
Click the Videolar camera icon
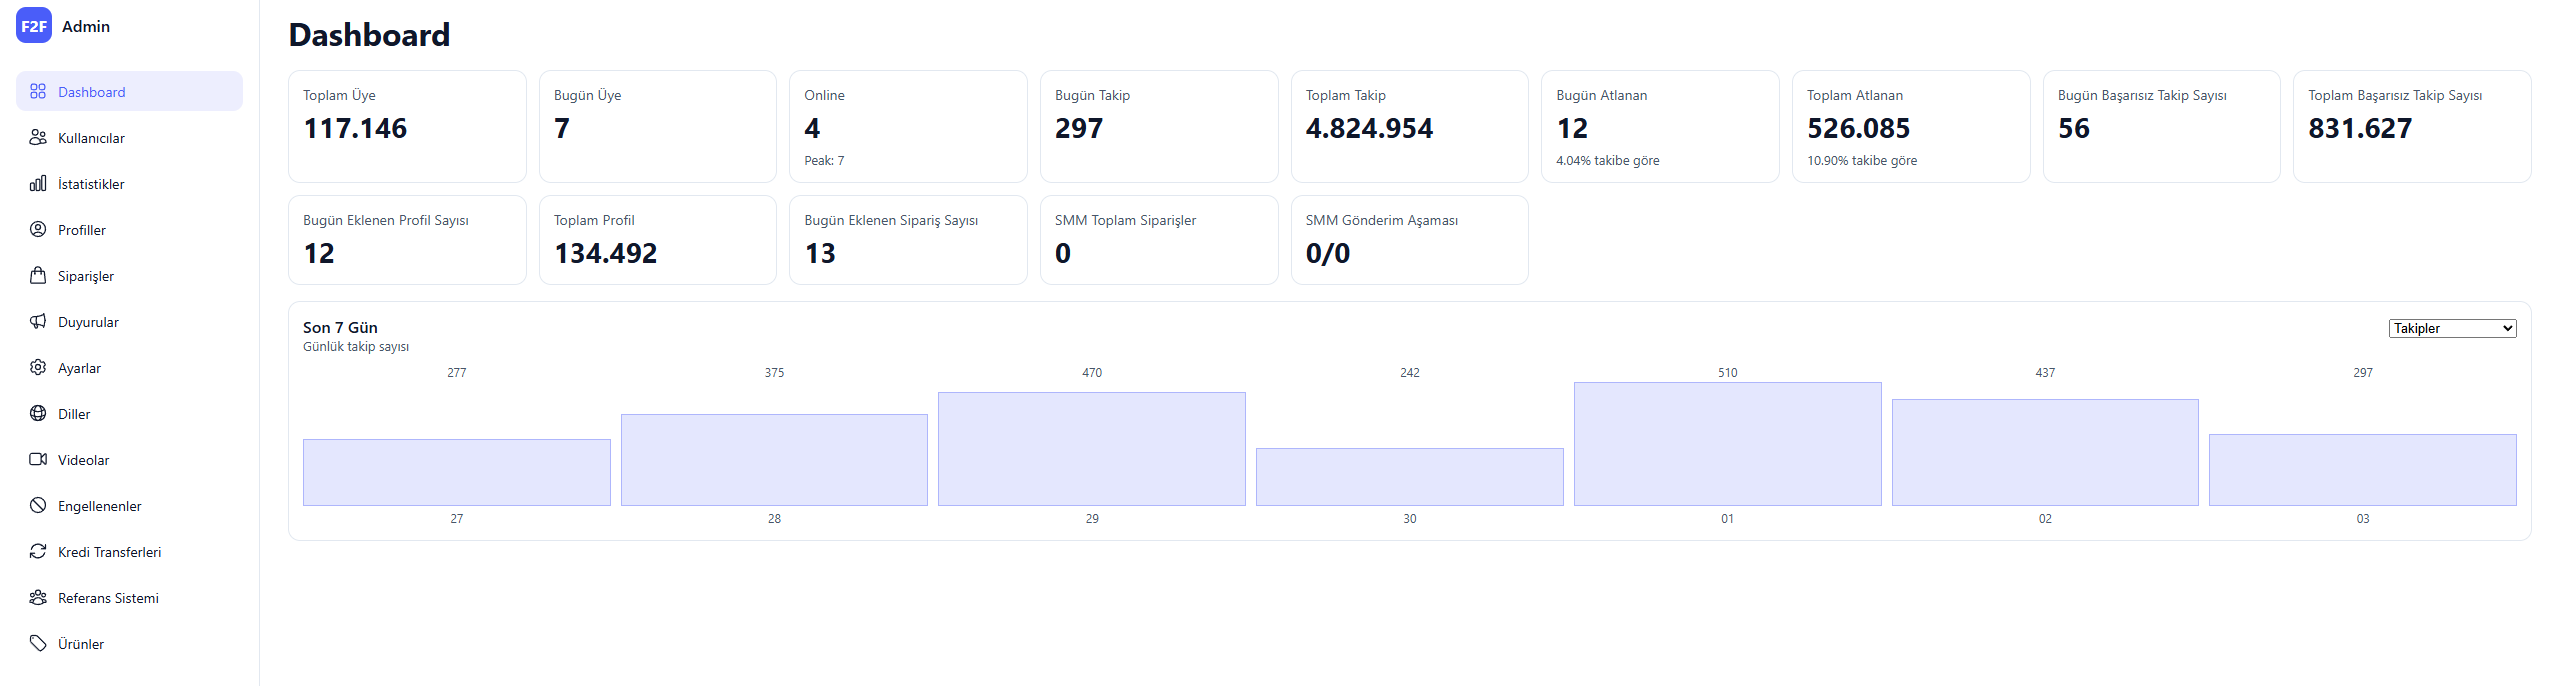38,459
